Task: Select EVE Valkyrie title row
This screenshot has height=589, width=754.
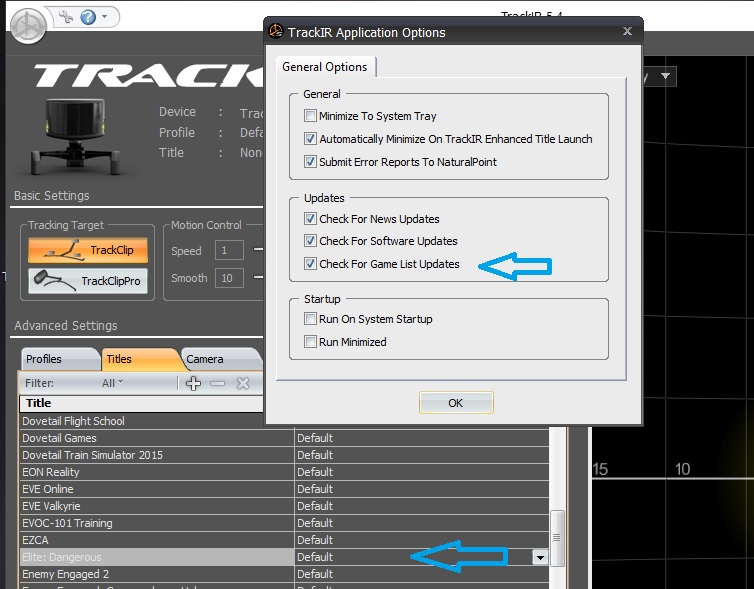Action: [x=157, y=506]
